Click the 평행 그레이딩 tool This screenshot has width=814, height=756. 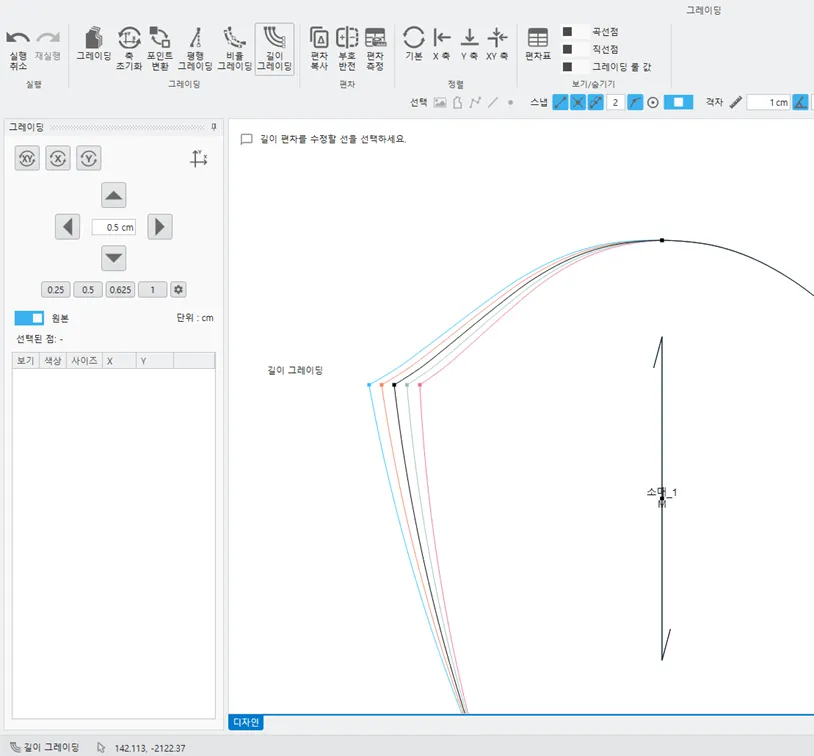195,49
